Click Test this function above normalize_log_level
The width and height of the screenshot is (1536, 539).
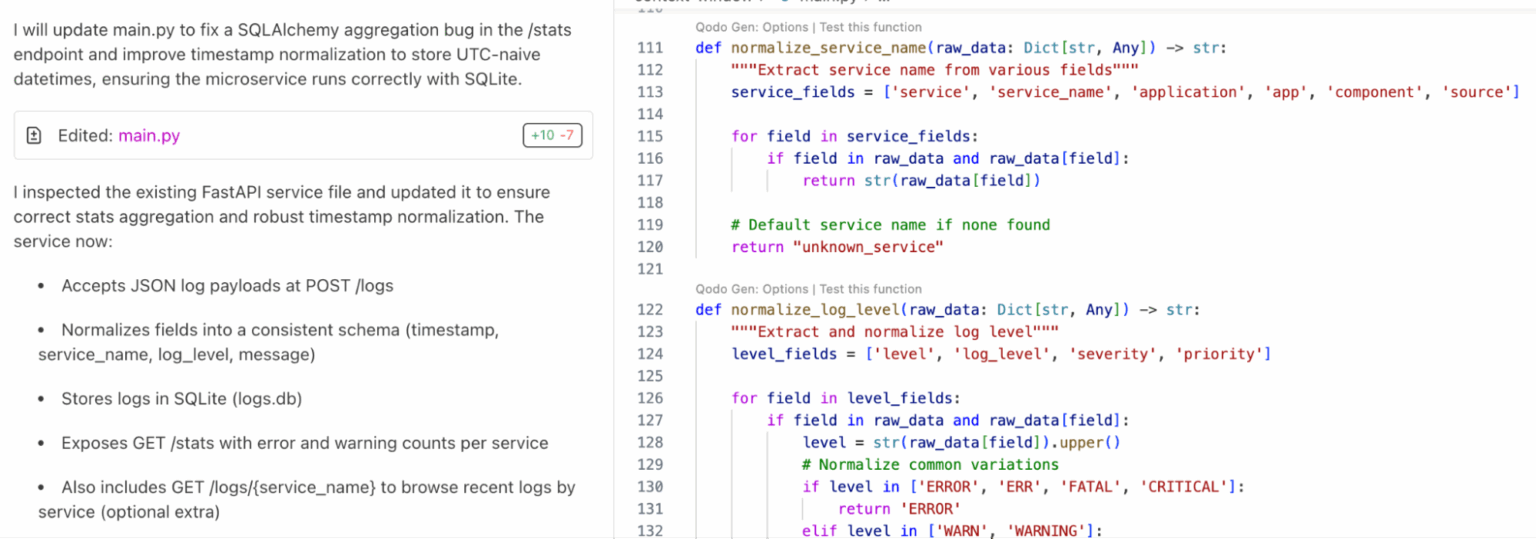[870, 289]
